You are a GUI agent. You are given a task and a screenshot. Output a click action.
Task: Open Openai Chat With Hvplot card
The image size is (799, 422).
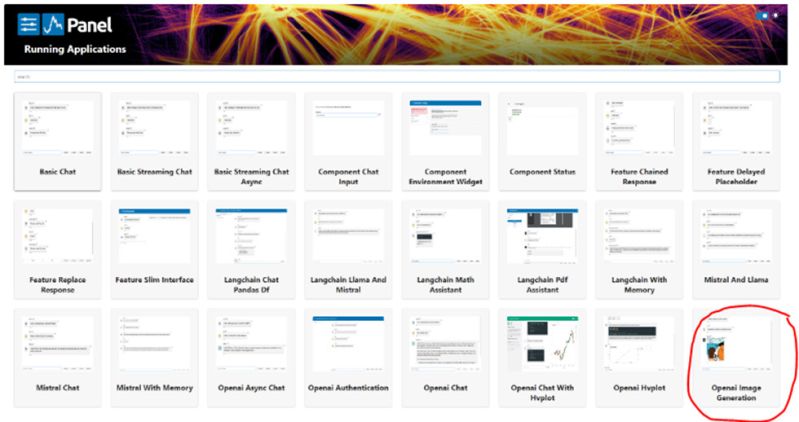point(542,358)
